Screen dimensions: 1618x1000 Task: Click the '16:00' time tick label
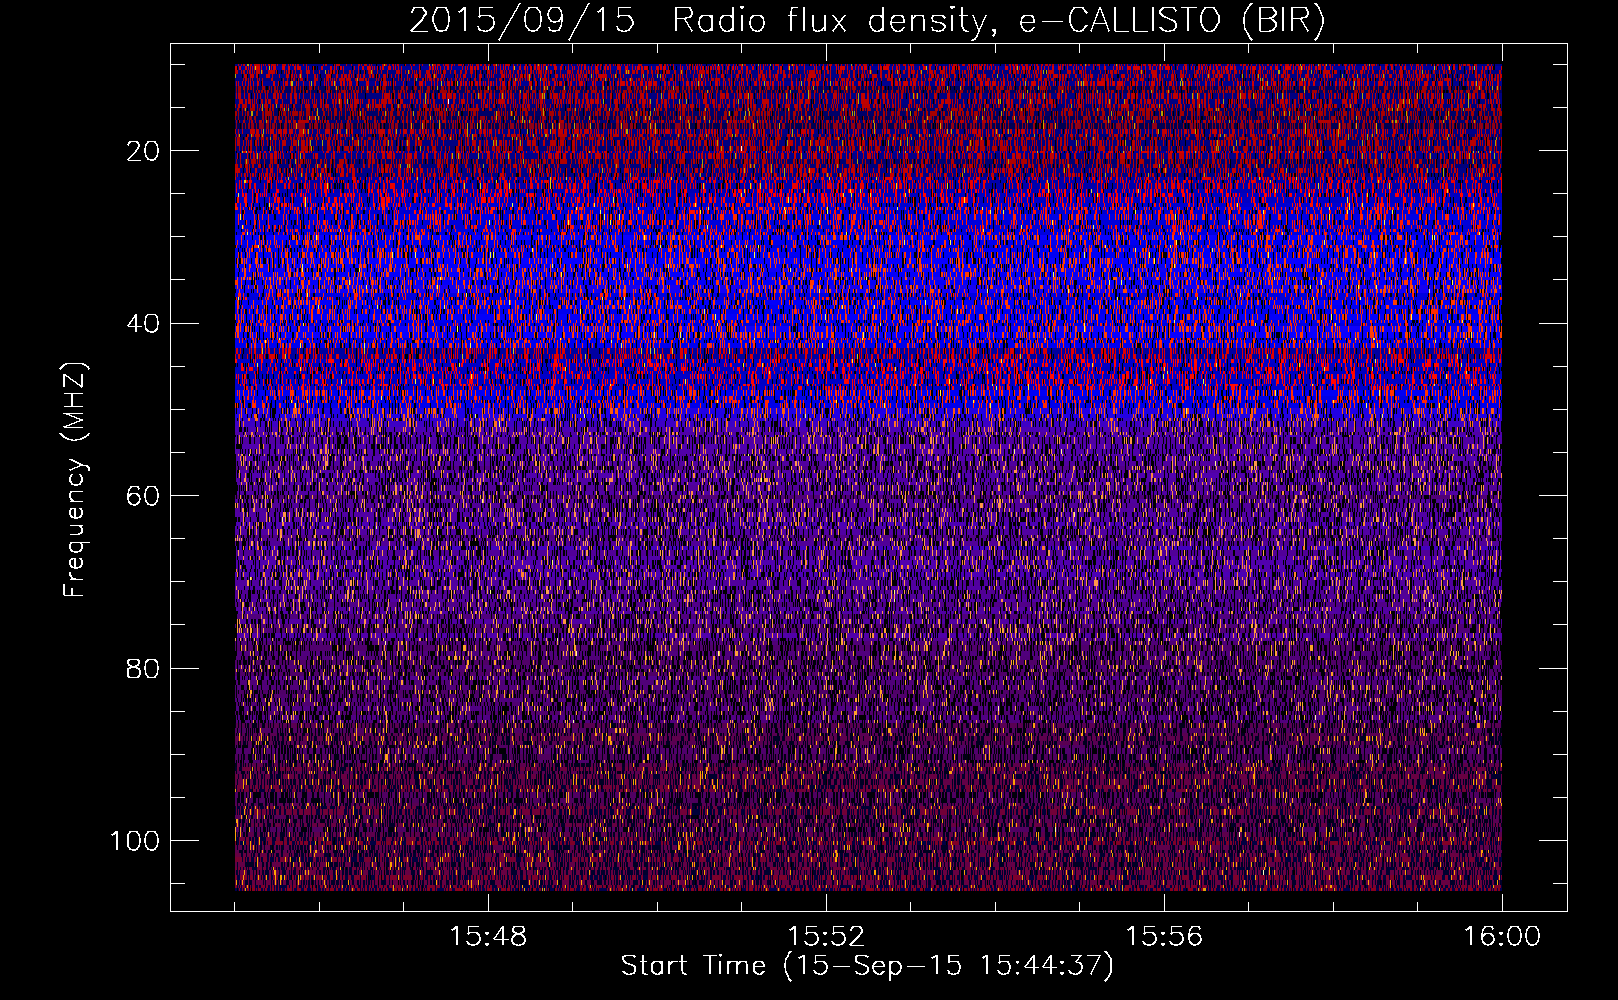coord(1502,937)
